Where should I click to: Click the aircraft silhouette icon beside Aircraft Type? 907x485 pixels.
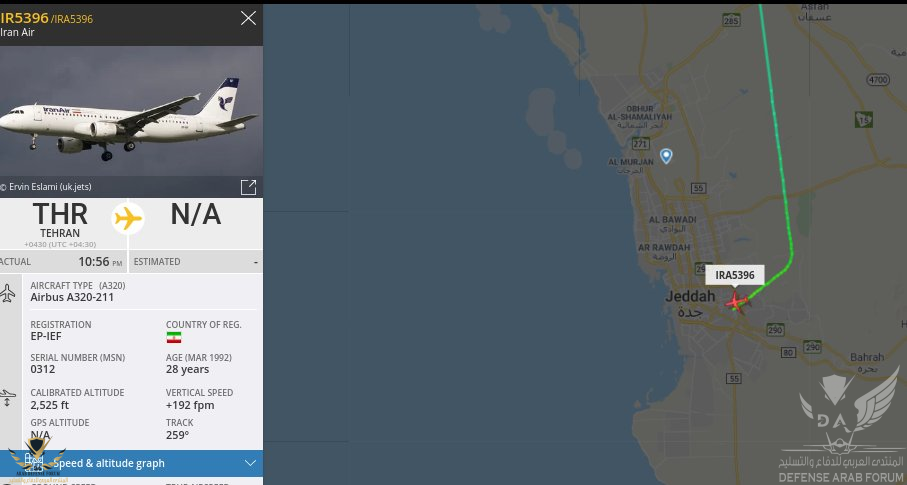(9, 294)
